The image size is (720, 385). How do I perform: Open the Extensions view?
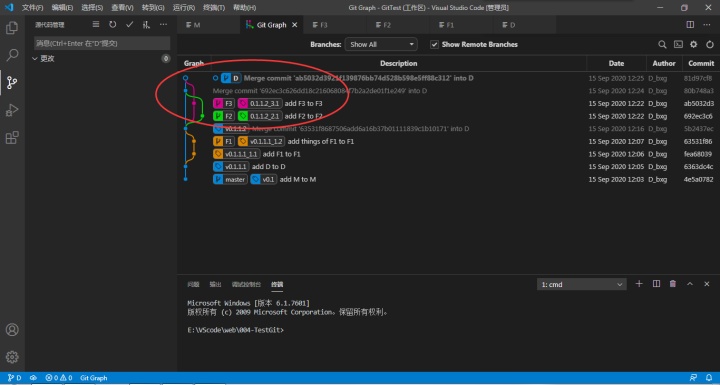click(x=12, y=137)
